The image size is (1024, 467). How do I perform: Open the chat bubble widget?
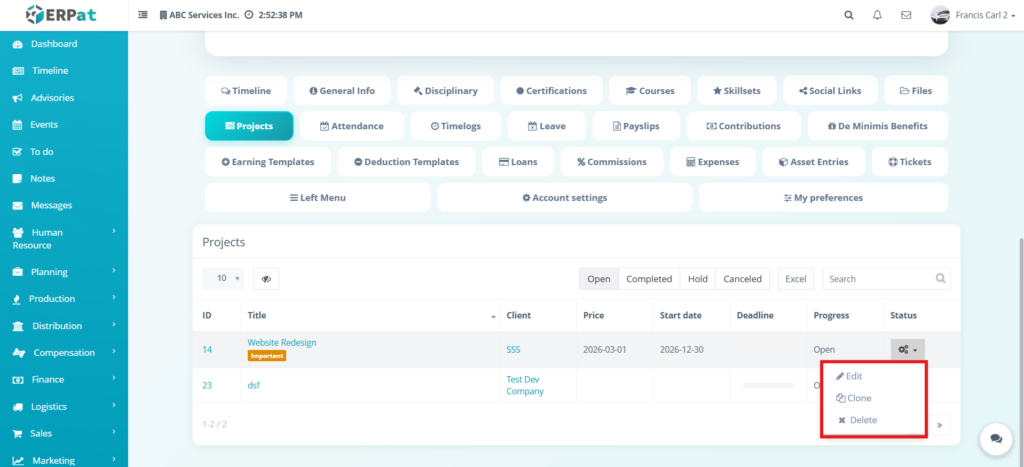coord(995,438)
